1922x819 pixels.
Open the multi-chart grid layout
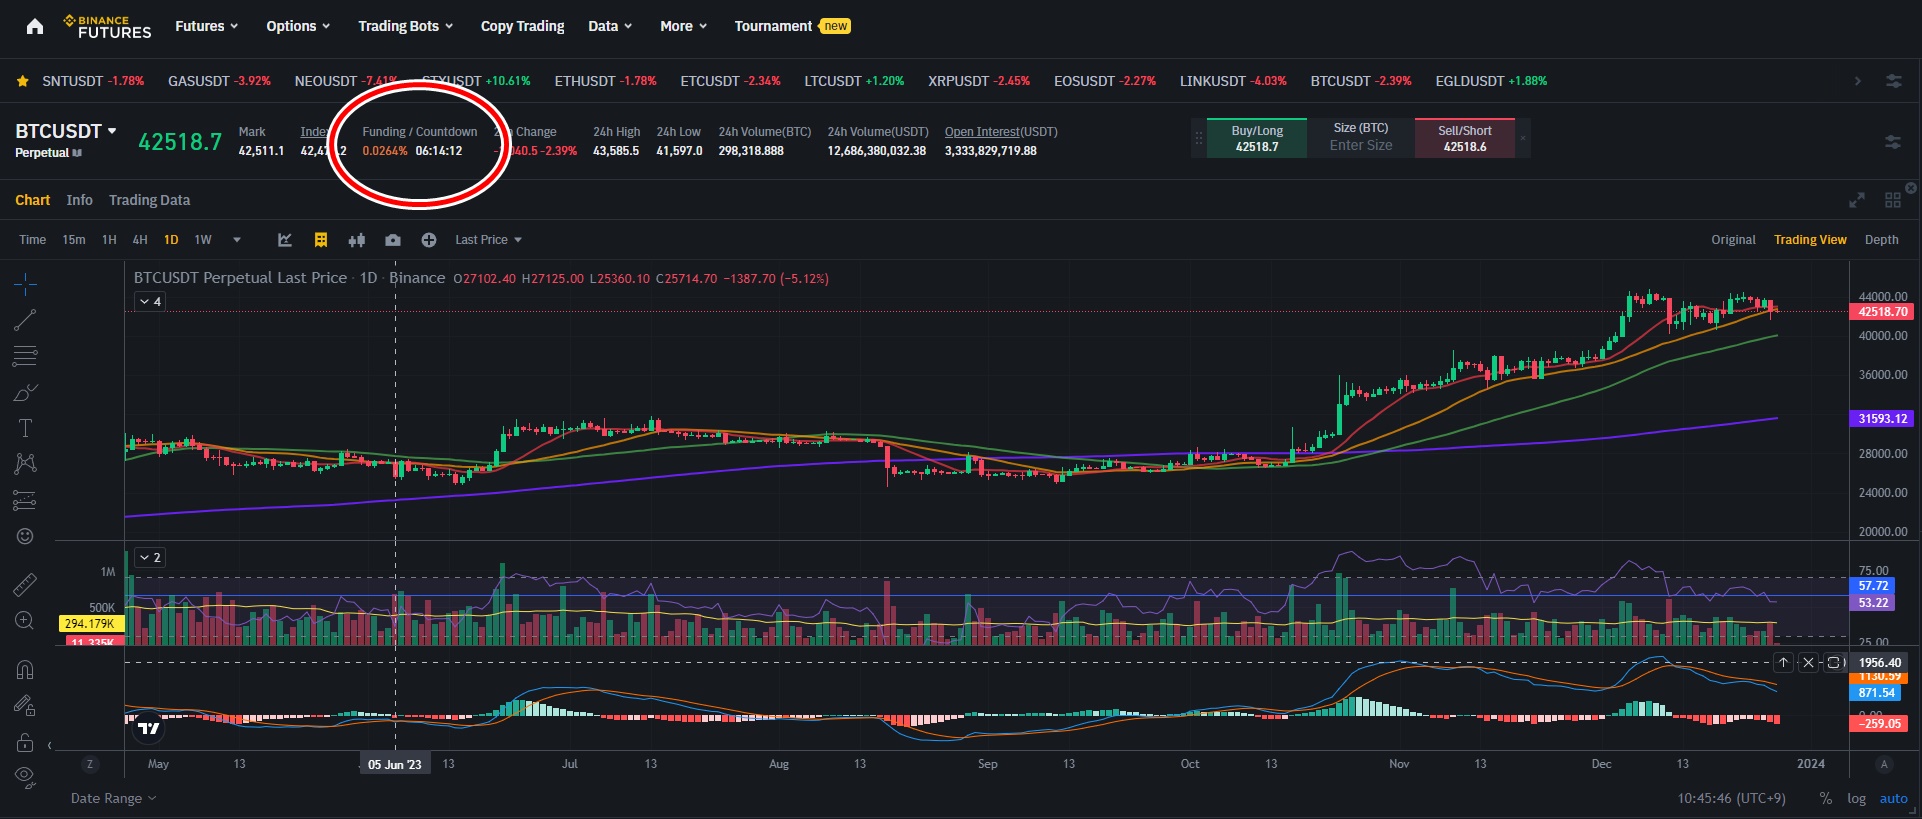tap(1893, 200)
